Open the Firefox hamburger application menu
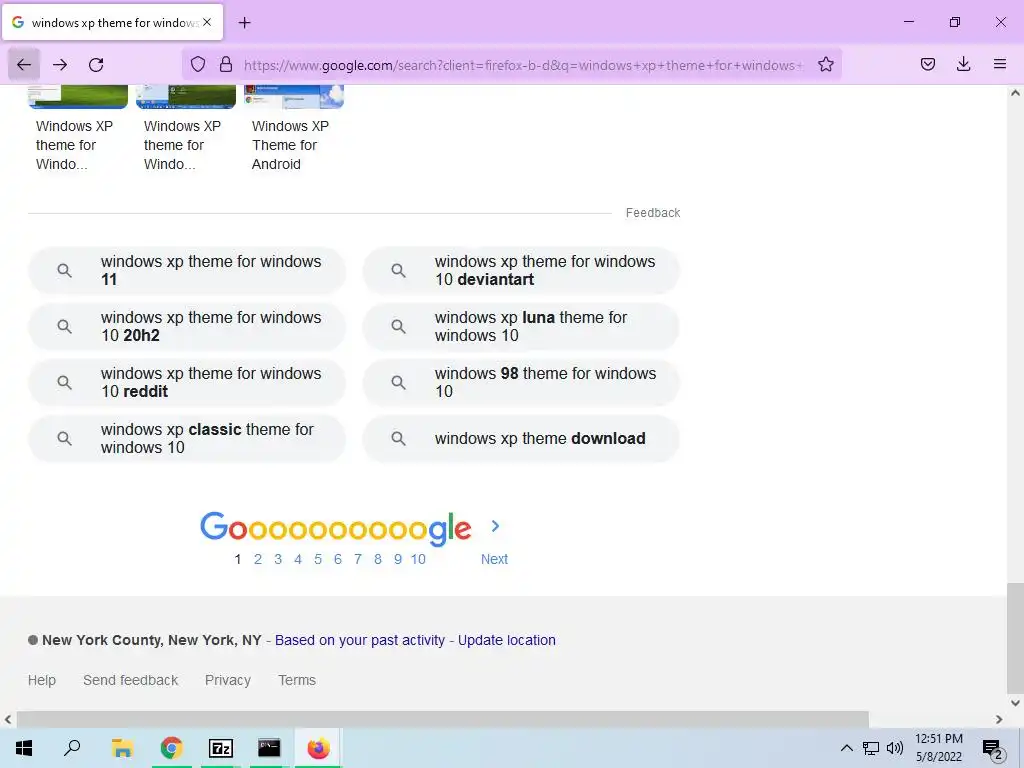1024x768 pixels. [x=1000, y=64]
